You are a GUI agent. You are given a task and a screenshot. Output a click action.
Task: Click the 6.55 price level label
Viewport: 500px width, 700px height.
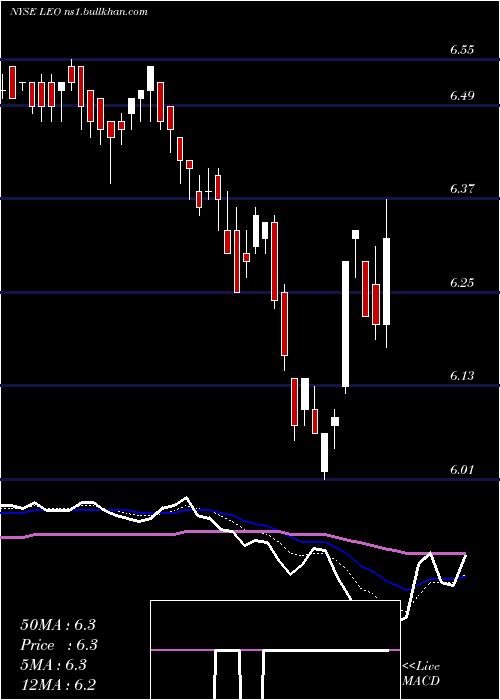462,50
